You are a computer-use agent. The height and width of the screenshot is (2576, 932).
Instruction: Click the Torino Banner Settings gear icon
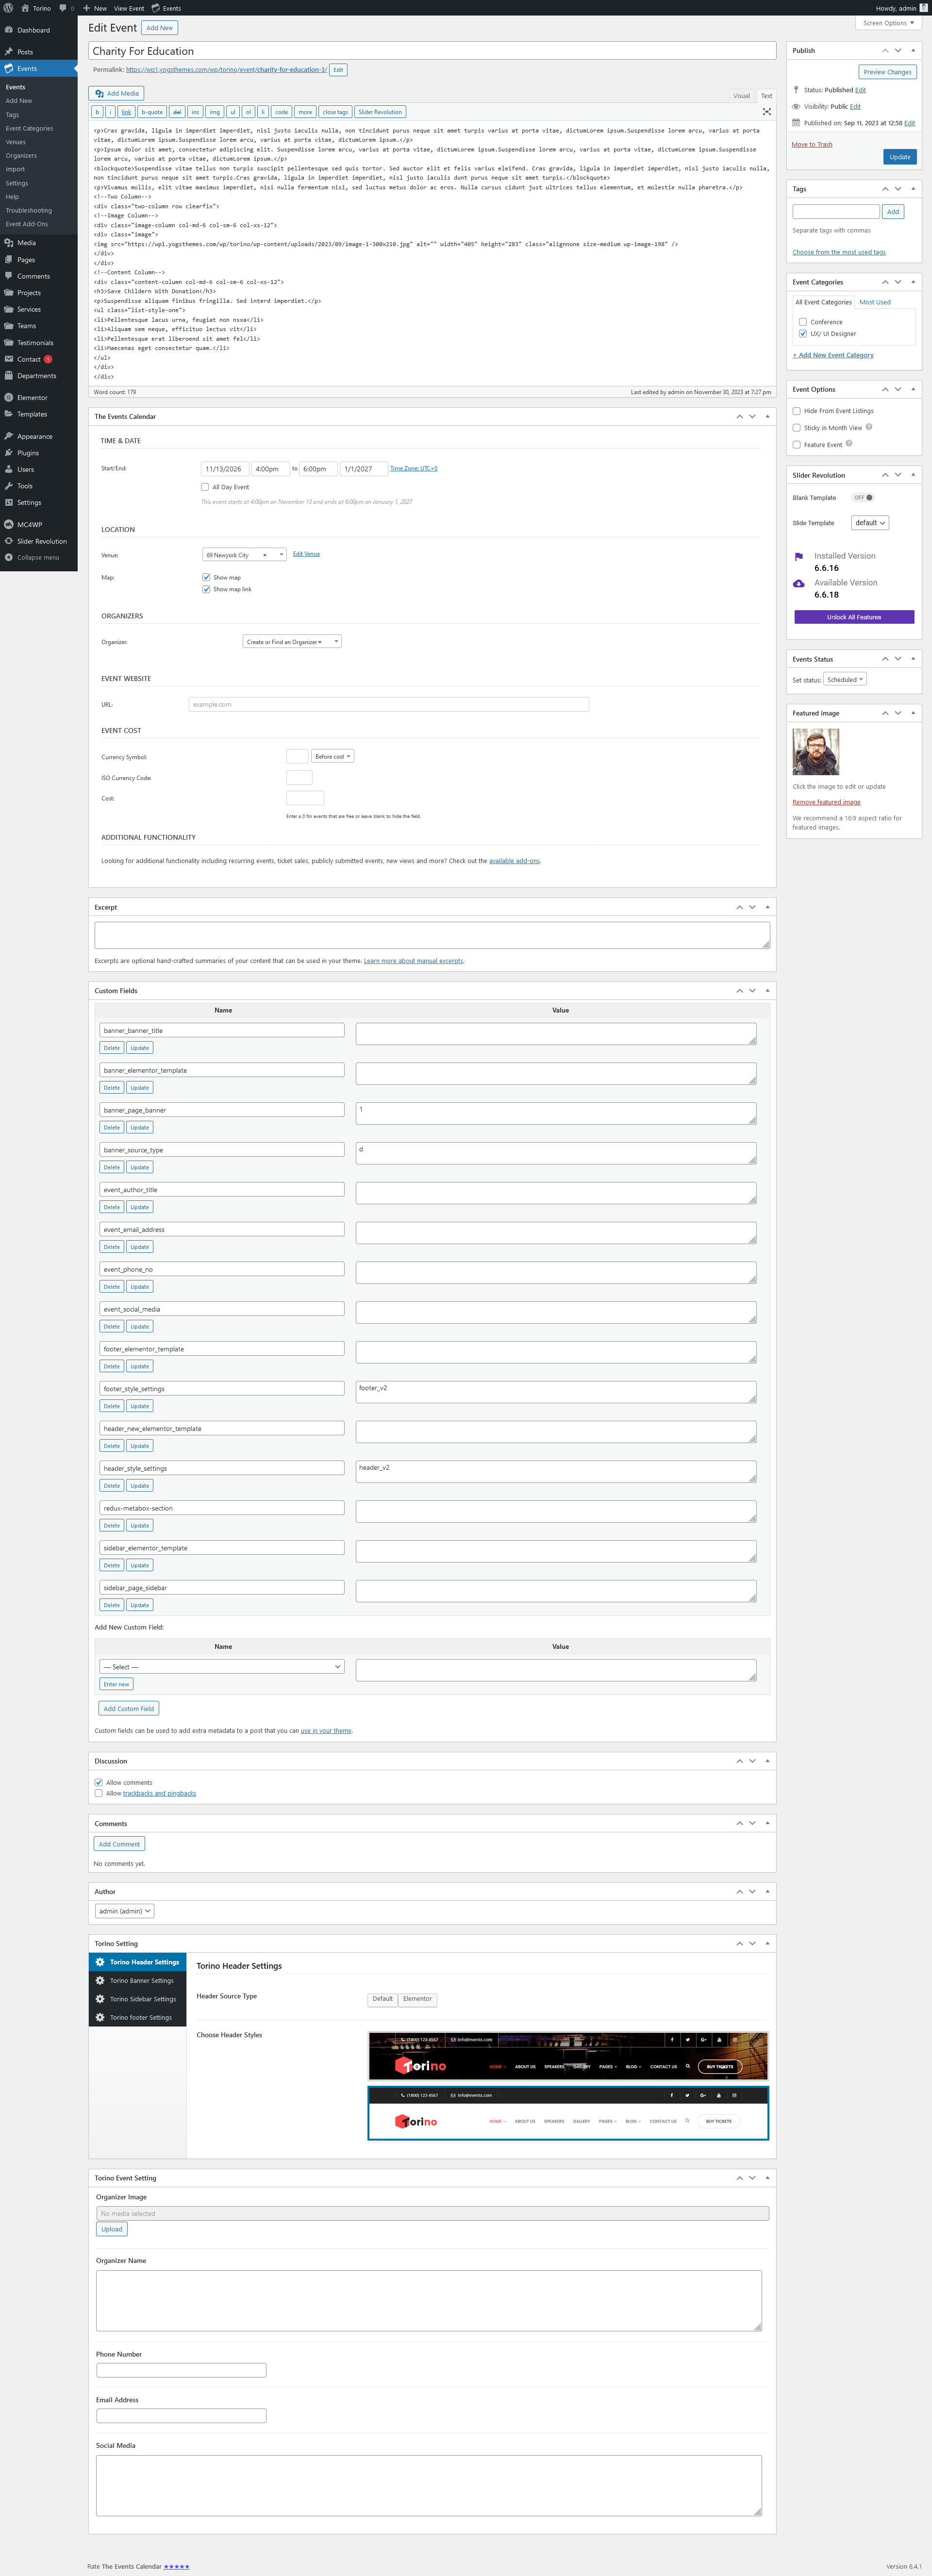[x=100, y=1980]
